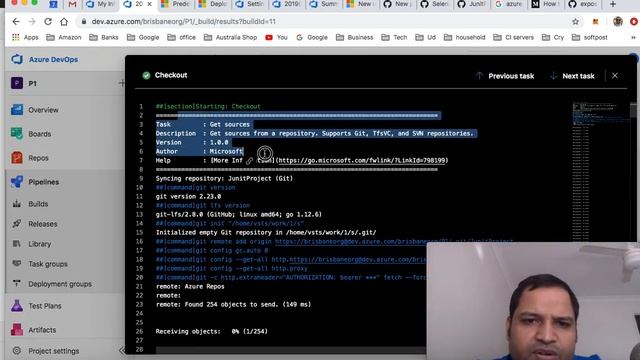Click the Library books icon
640x360 pixels.
point(17,244)
